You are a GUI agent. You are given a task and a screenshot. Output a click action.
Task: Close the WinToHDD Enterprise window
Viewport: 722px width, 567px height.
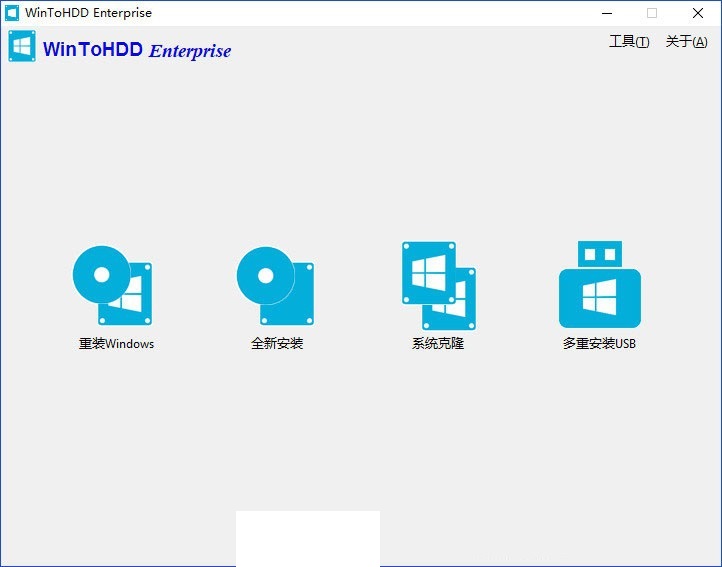pos(698,13)
